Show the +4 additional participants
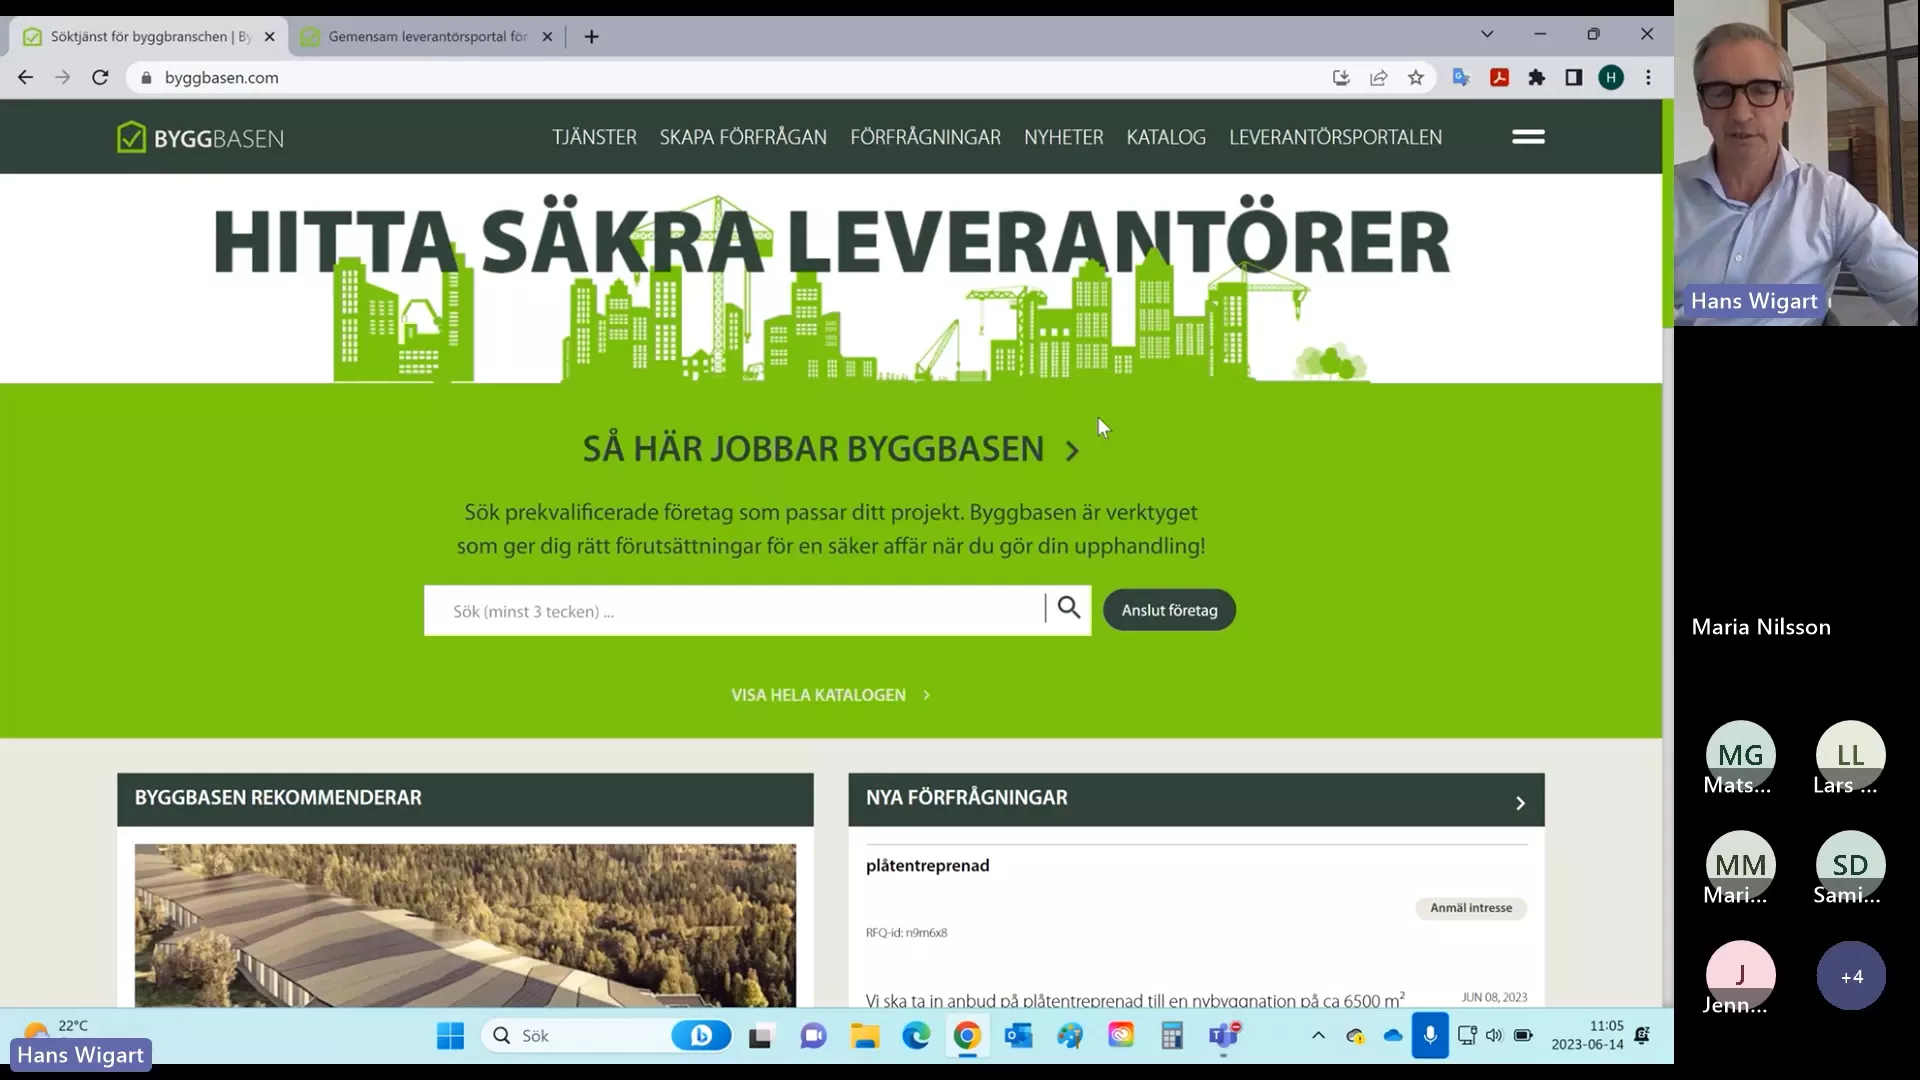The image size is (1920, 1080). pyautogui.click(x=1851, y=976)
